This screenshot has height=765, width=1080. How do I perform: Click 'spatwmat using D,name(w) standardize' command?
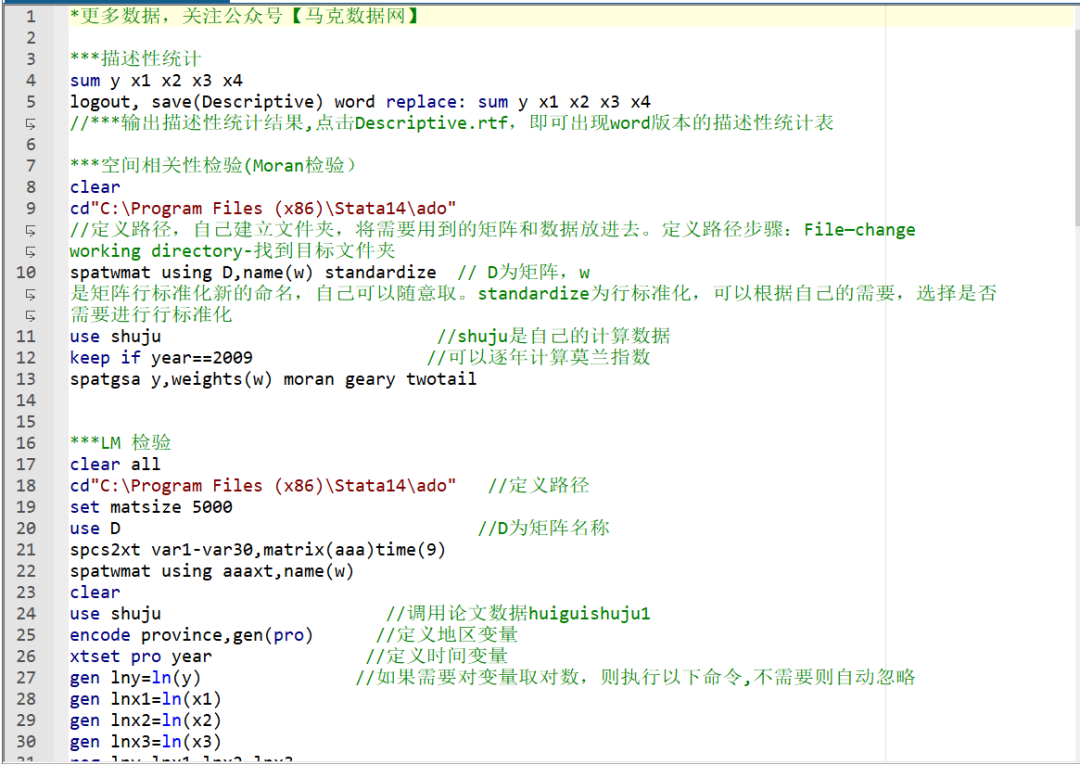(253, 273)
